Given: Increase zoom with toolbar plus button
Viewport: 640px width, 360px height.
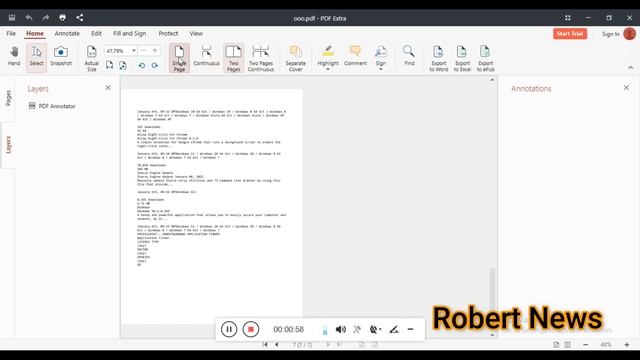Looking at the screenshot, I should point(155,51).
